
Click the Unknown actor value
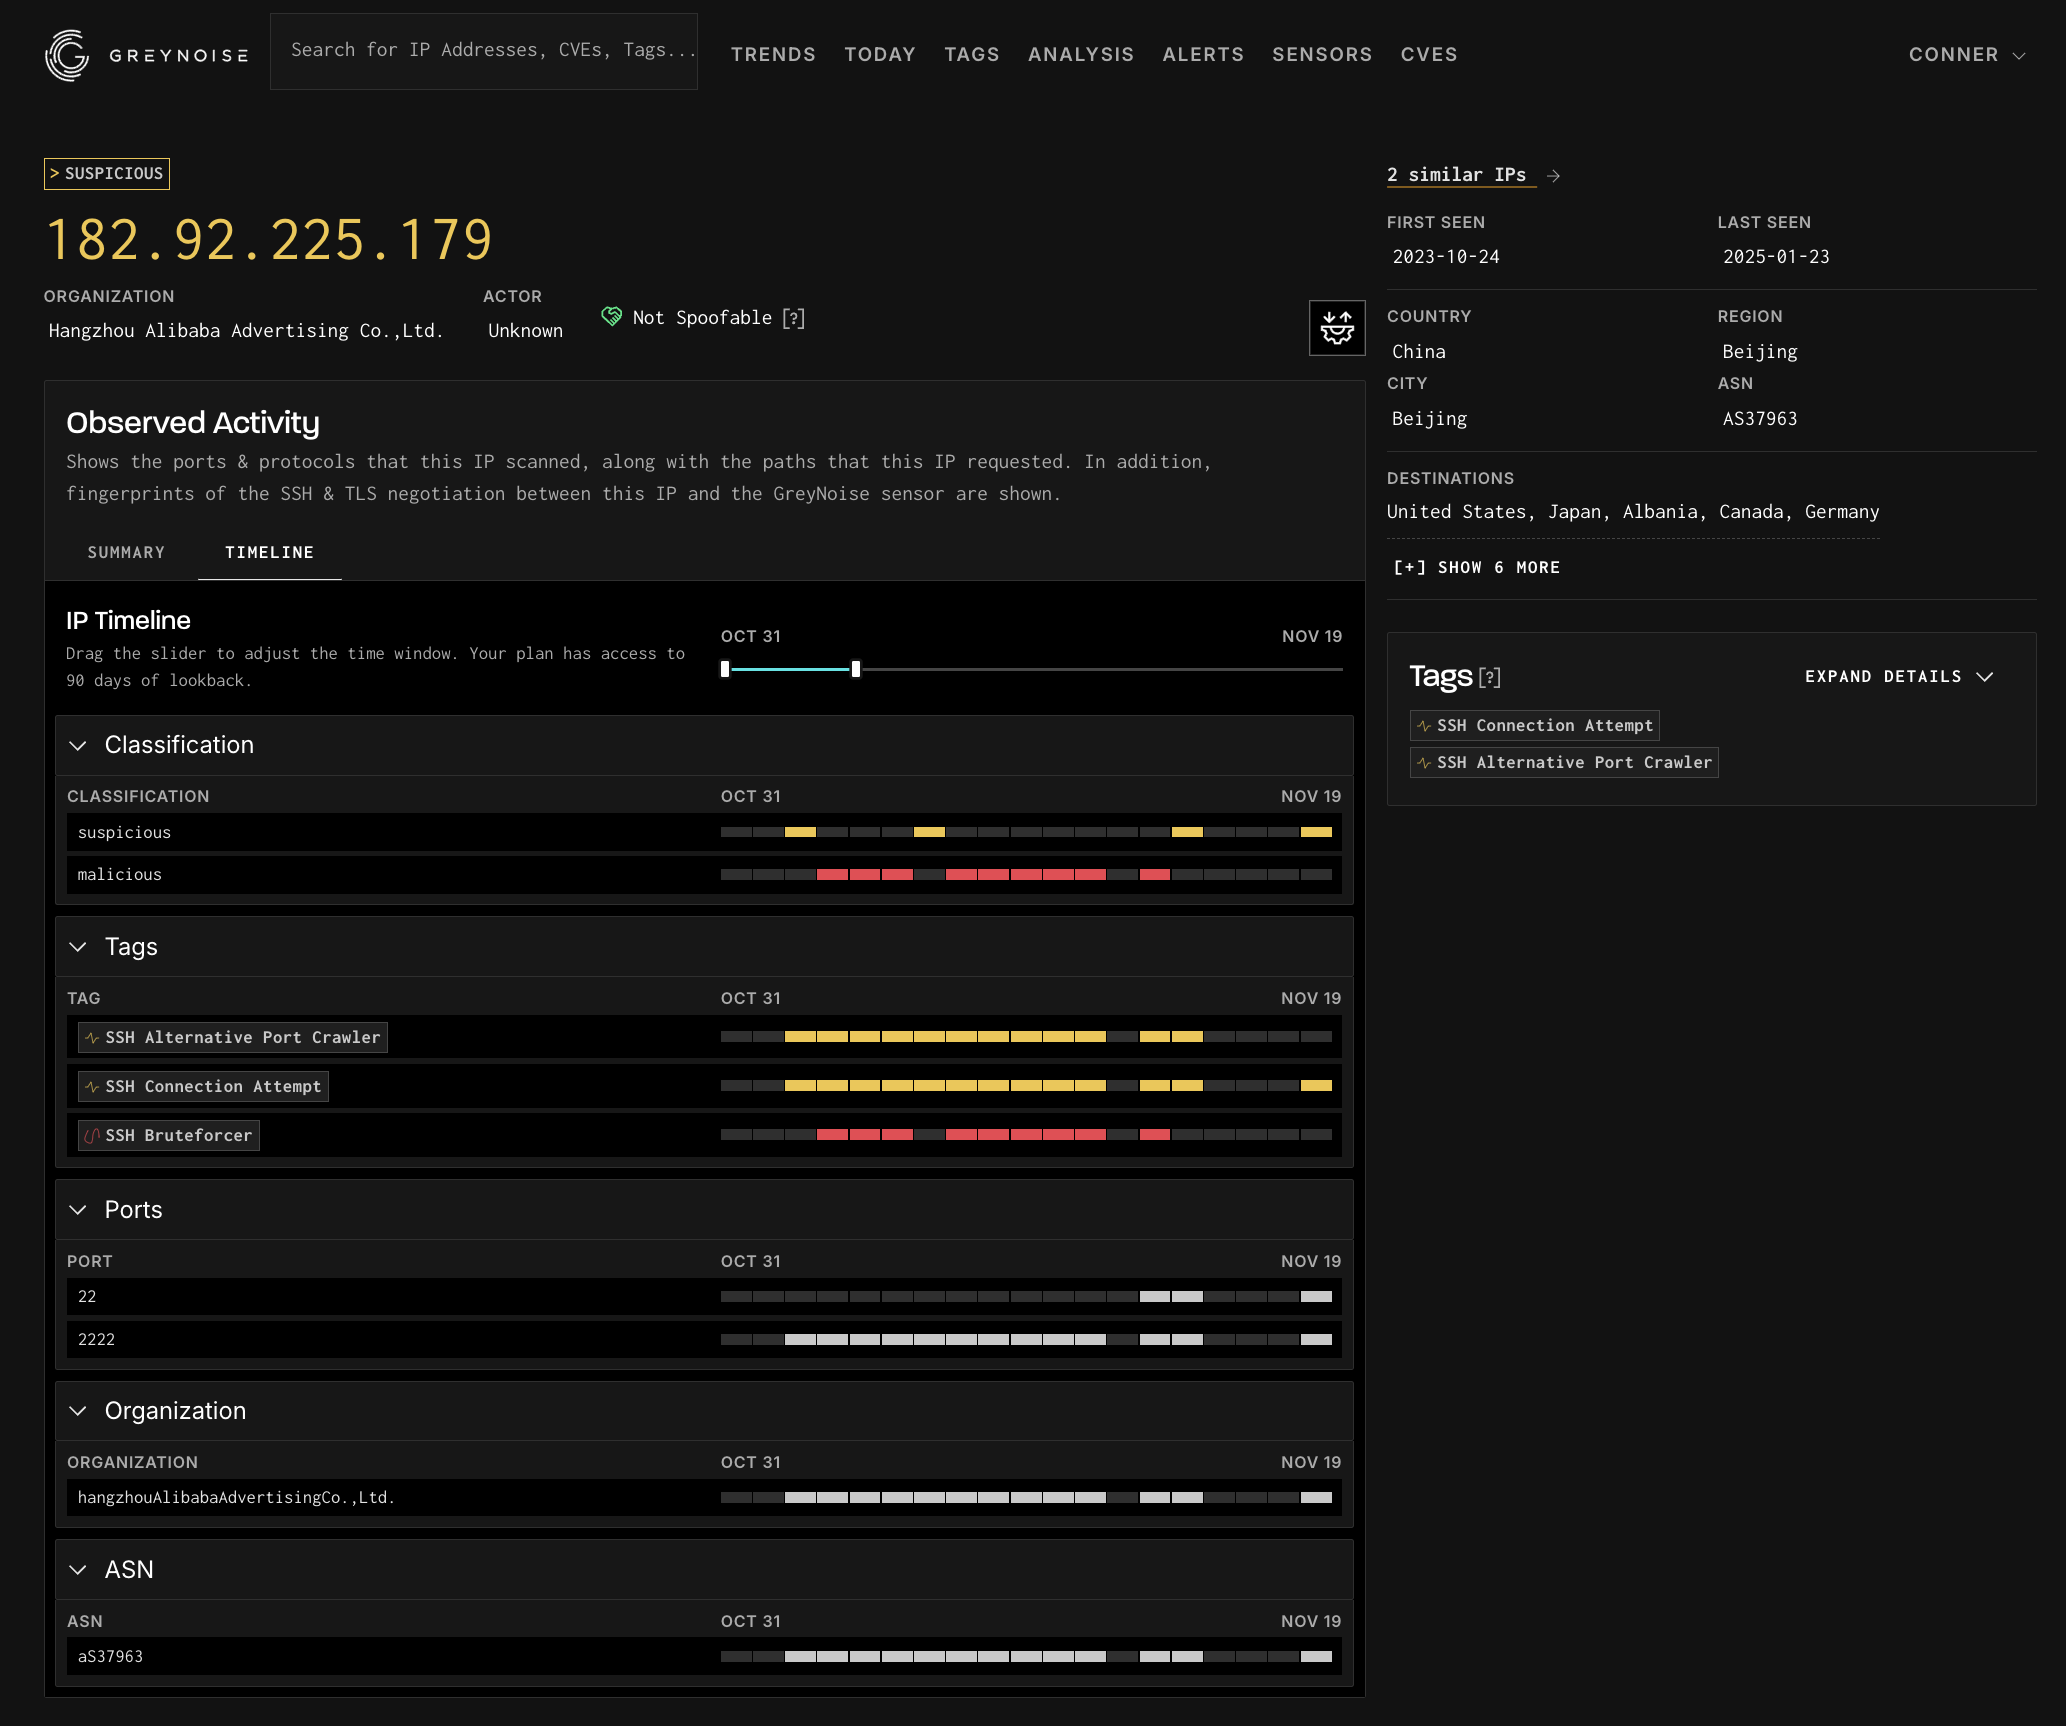click(x=525, y=331)
